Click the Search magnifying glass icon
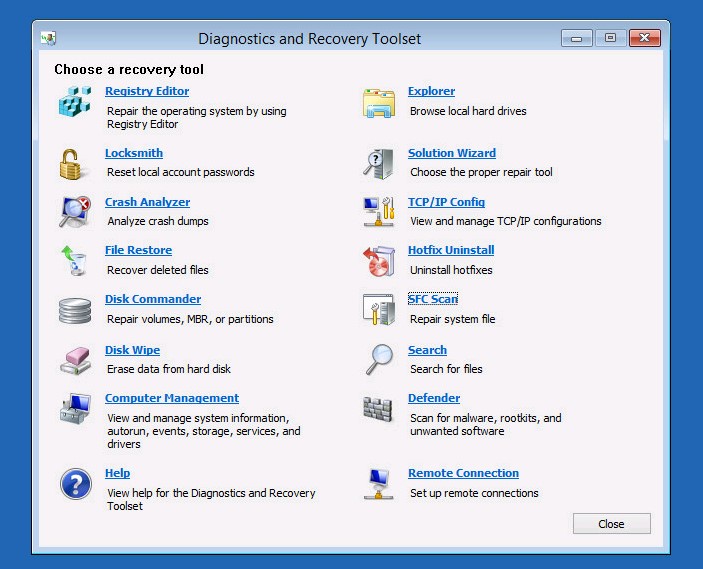 click(x=378, y=359)
